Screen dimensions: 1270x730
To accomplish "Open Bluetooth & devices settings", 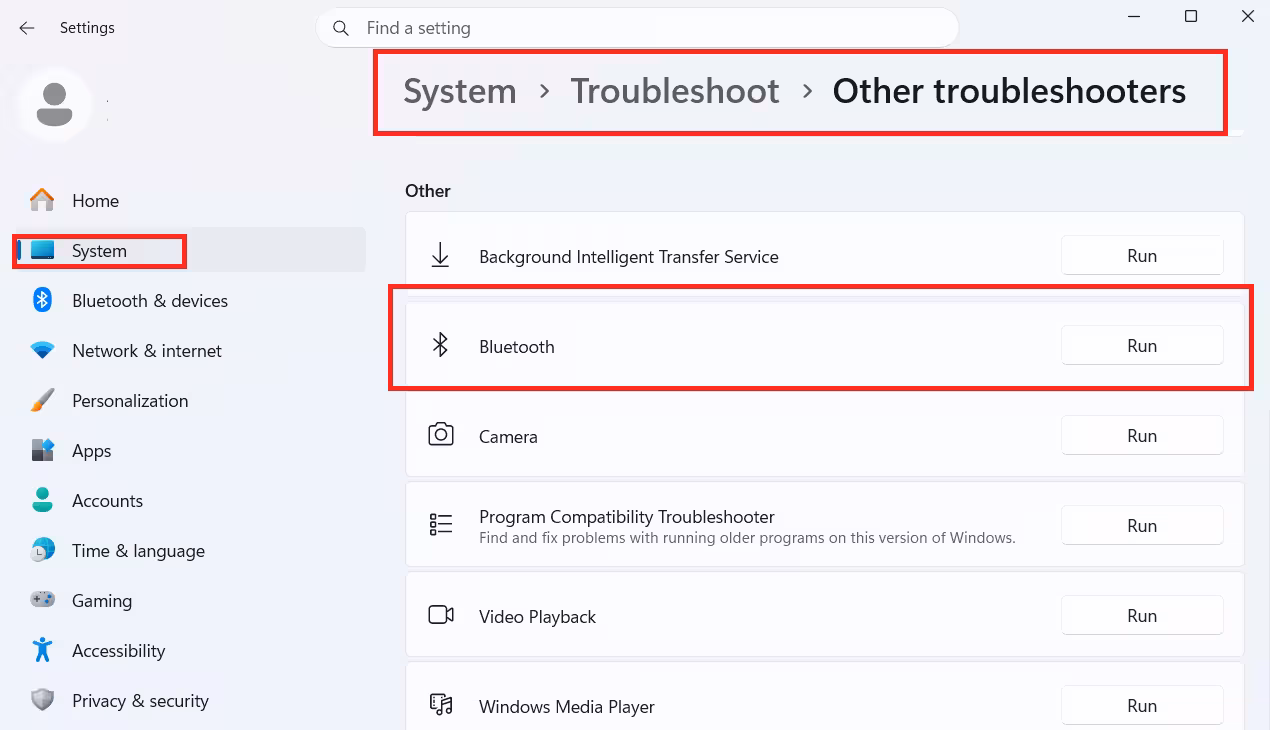I will point(190,301).
